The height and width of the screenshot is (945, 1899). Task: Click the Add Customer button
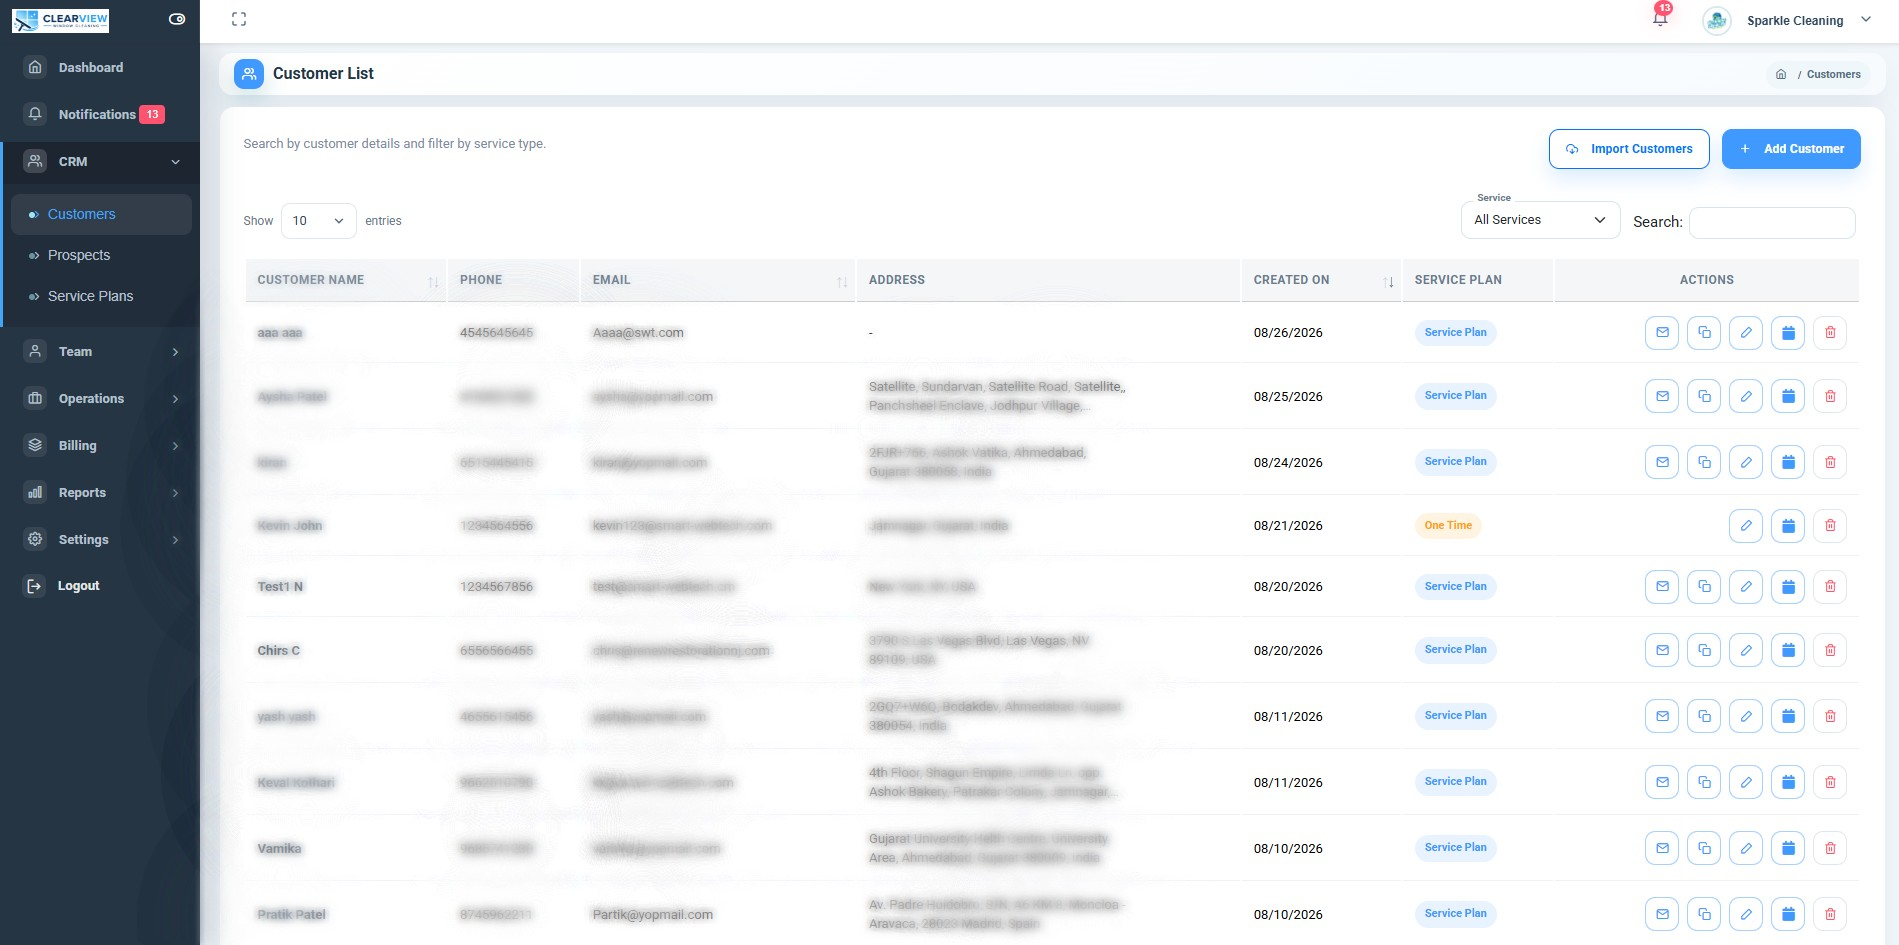(1791, 149)
